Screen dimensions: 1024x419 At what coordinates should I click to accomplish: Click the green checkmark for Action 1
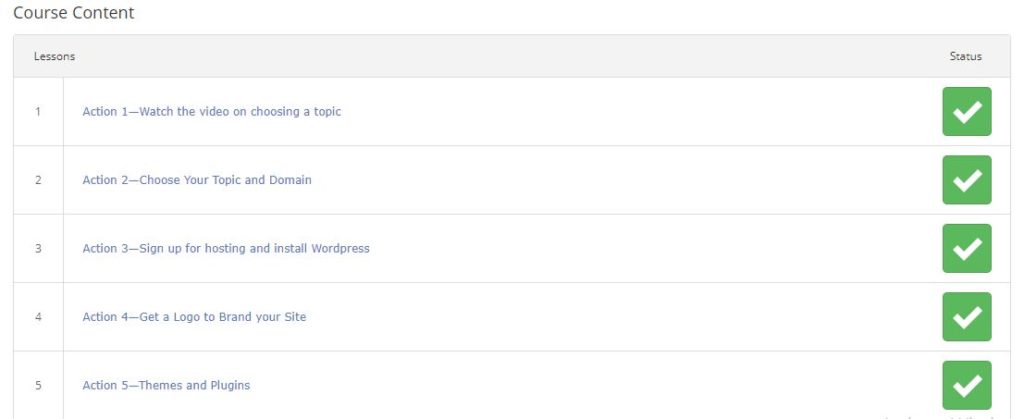pos(967,112)
